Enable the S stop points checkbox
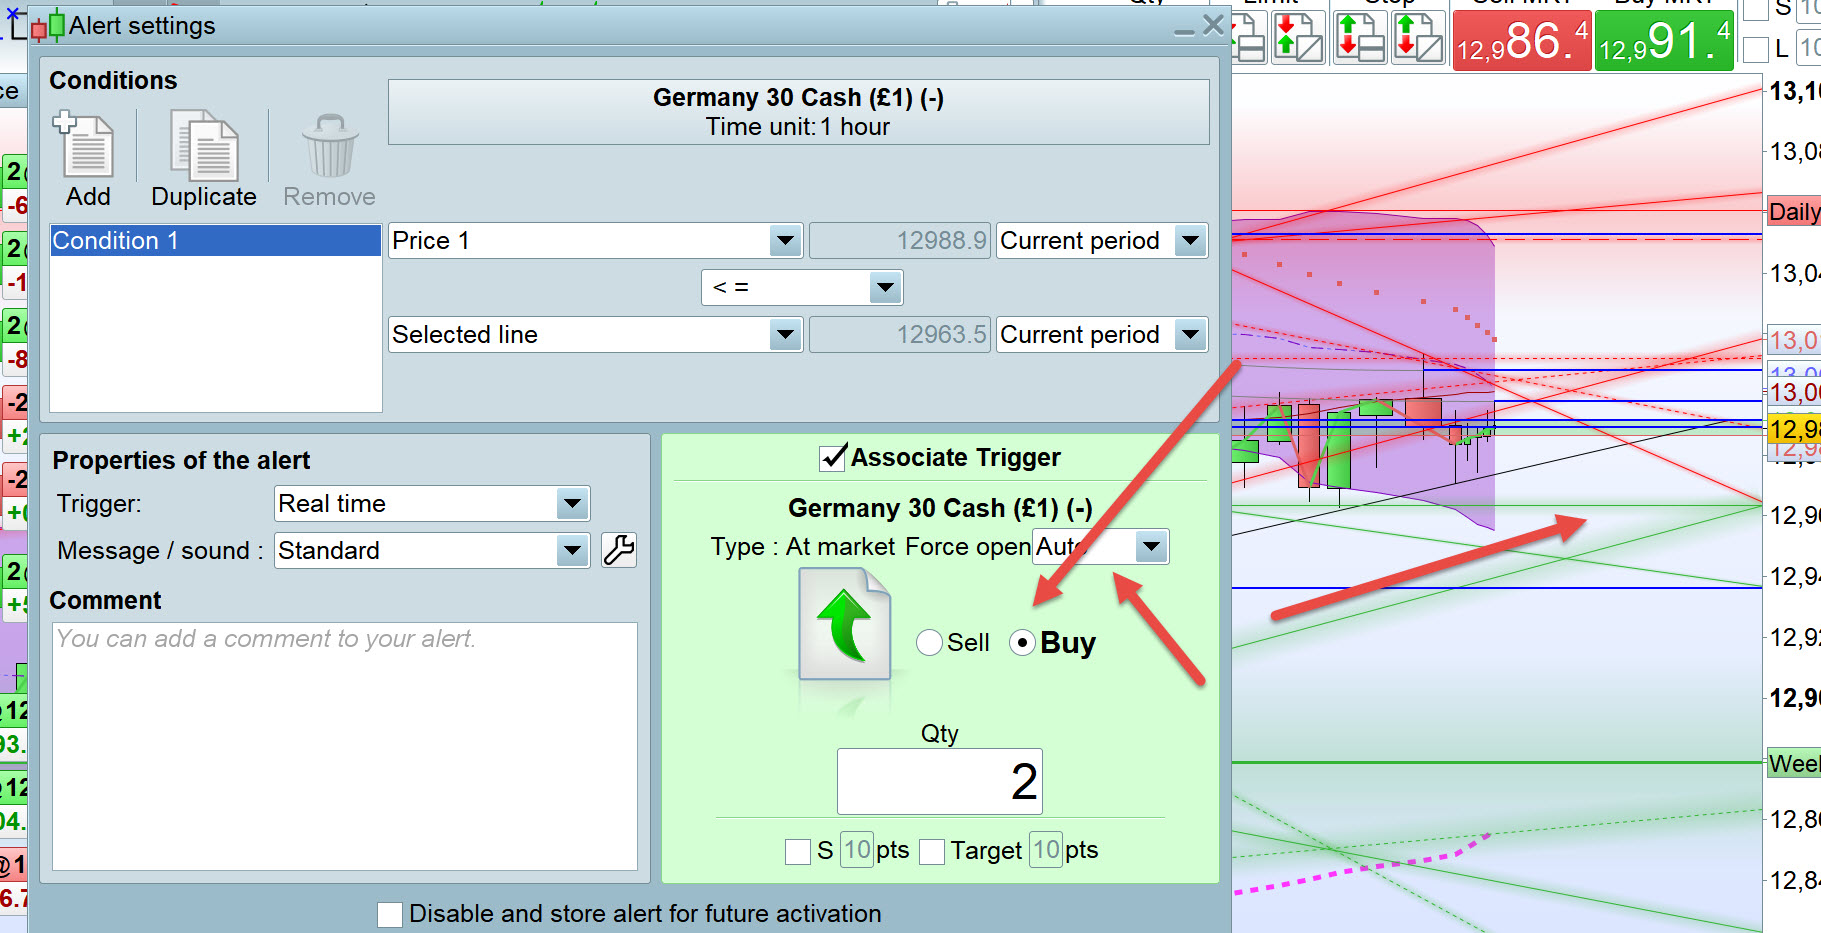This screenshot has width=1821, height=933. [798, 851]
